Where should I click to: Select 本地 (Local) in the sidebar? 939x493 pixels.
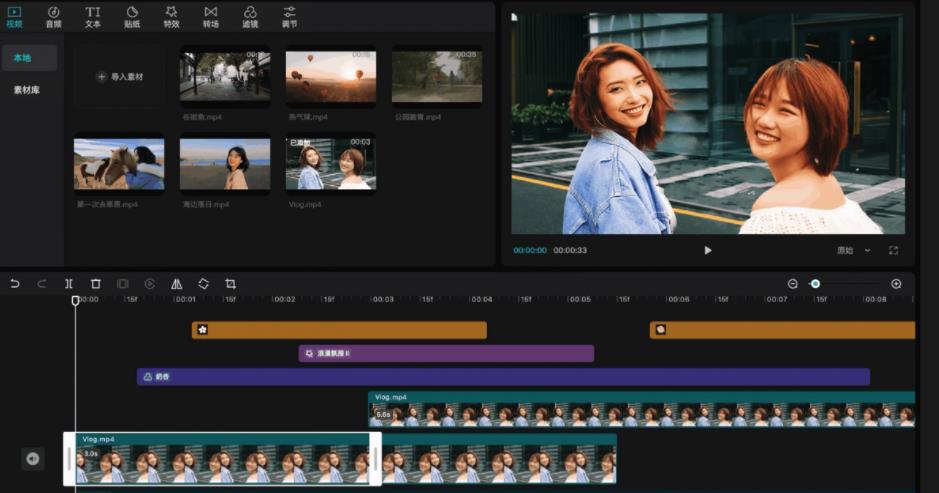(x=29, y=58)
